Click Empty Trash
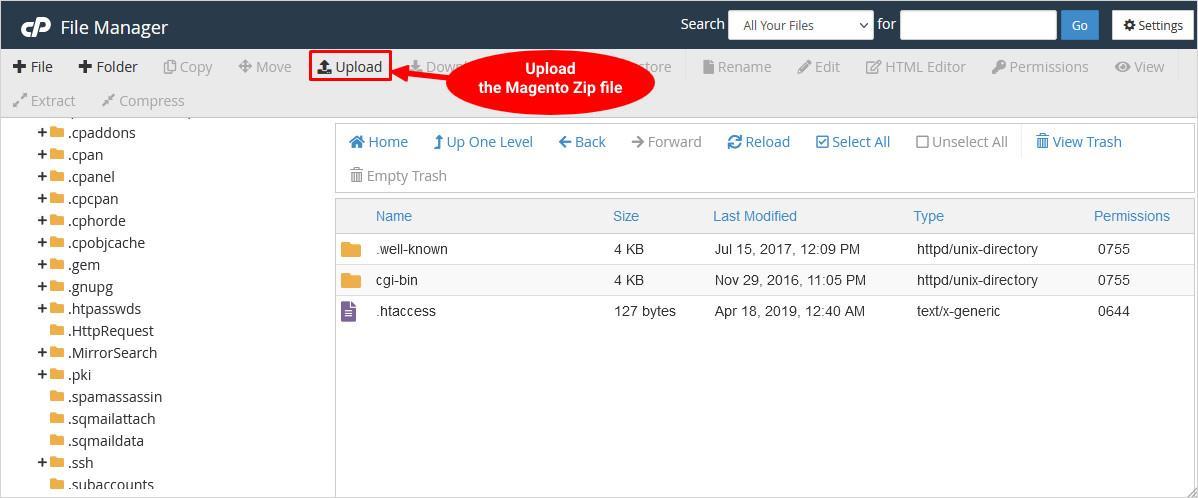The image size is (1198, 498). [x=398, y=176]
